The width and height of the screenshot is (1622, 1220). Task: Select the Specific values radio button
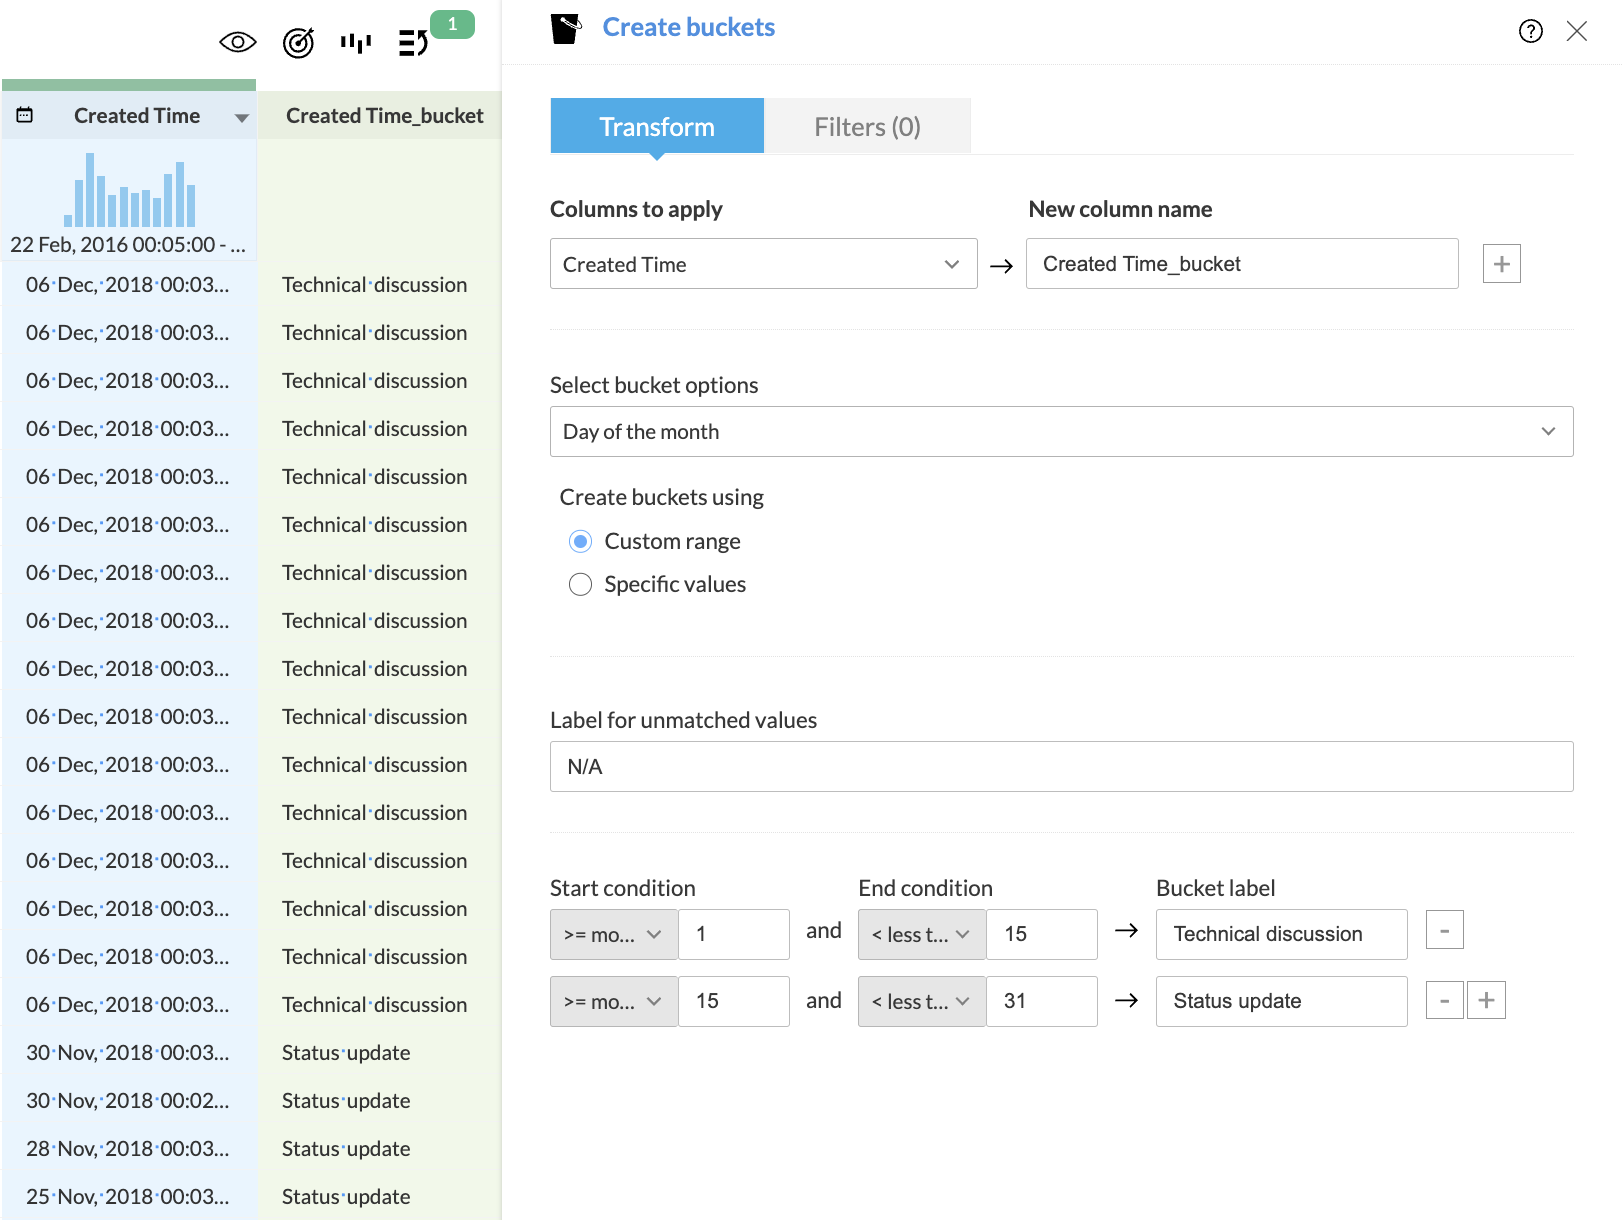pyautogui.click(x=580, y=584)
